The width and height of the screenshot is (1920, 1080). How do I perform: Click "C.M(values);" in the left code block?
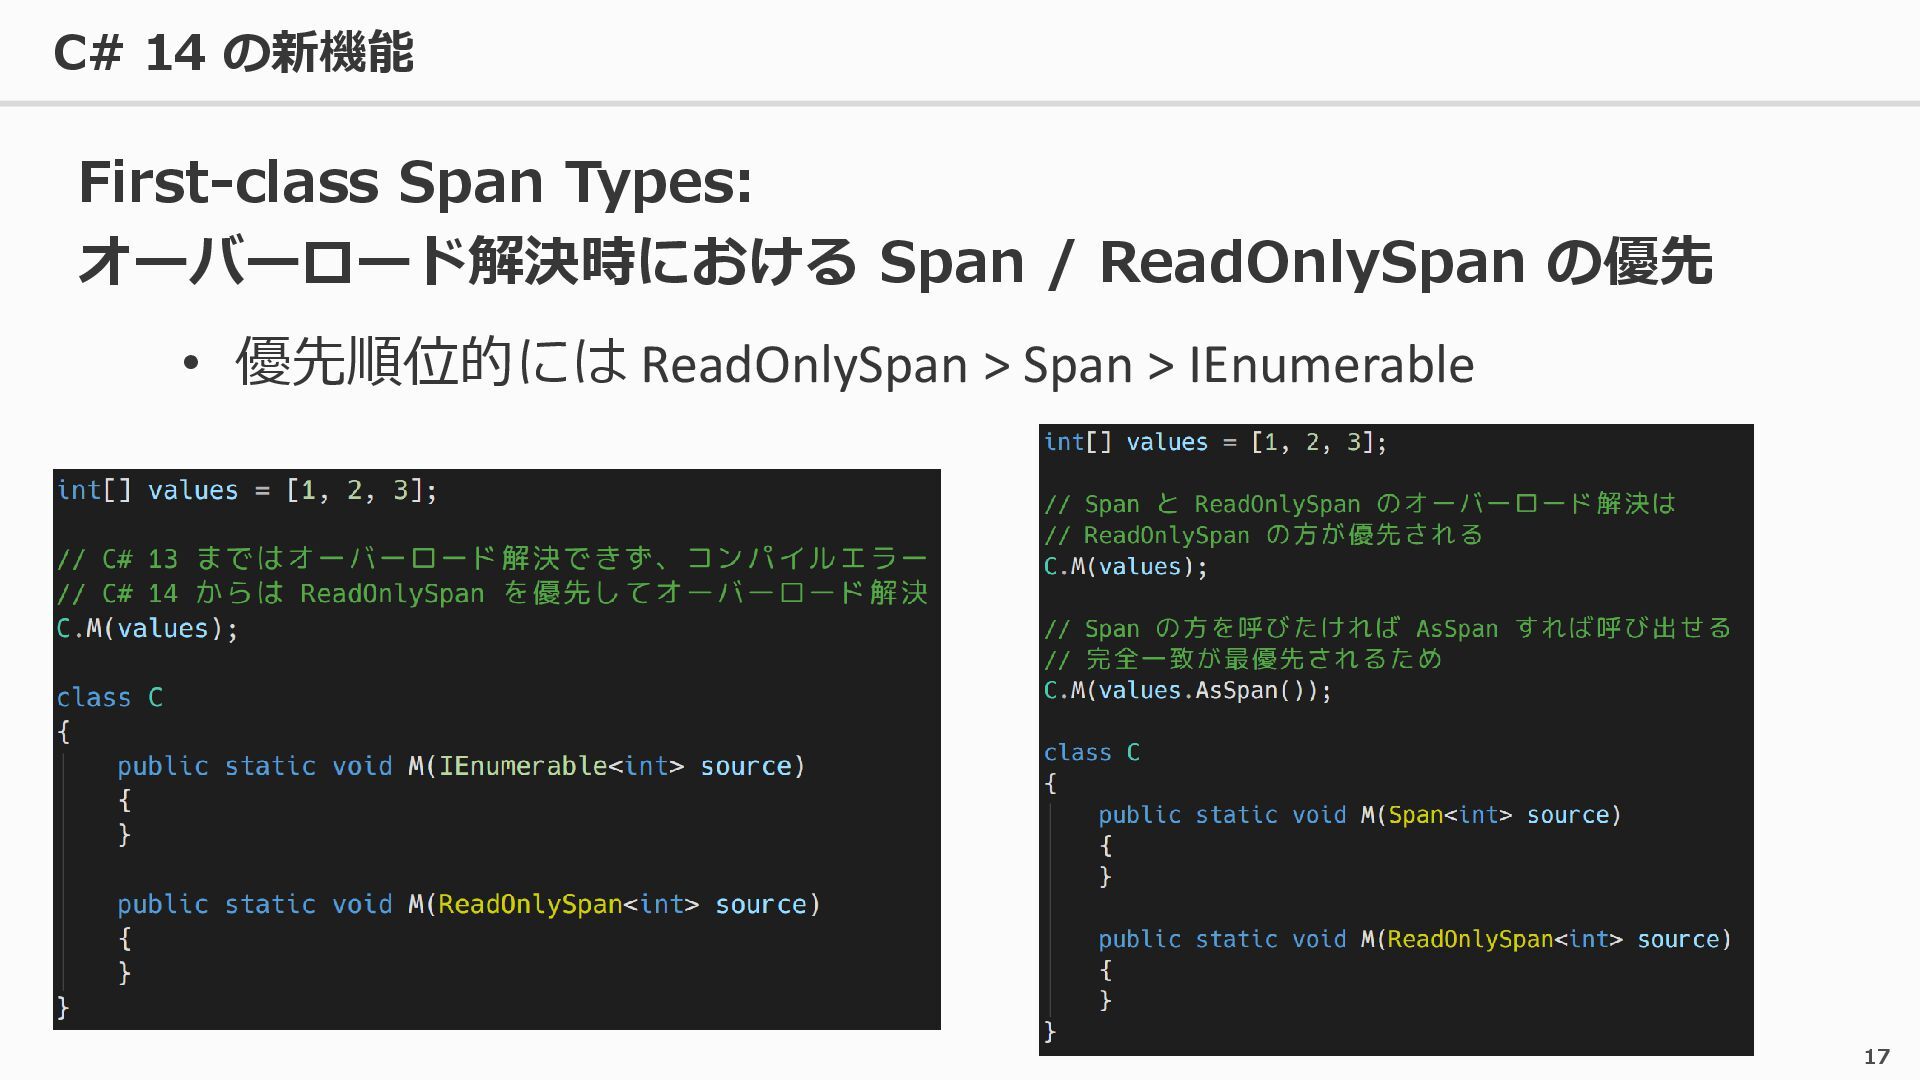[147, 628]
